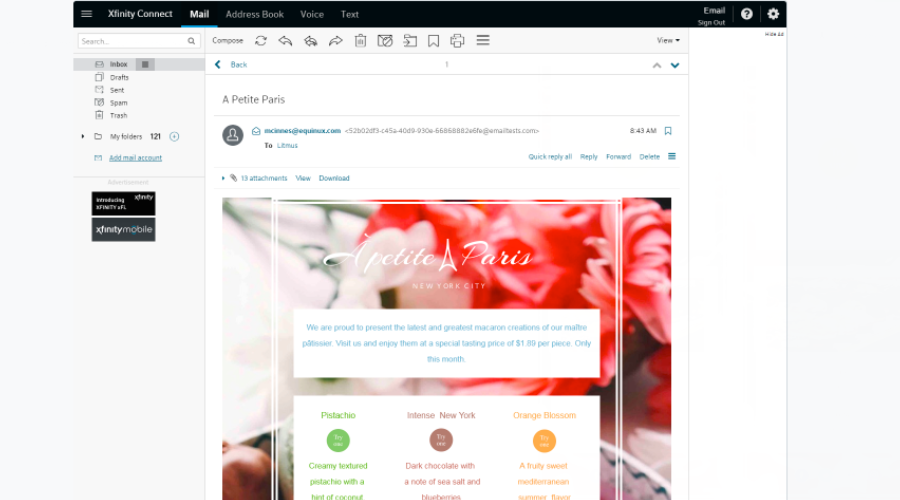Open the help question mark icon
The height and width of the screenshot is (500, 900).
click(747, 14)
